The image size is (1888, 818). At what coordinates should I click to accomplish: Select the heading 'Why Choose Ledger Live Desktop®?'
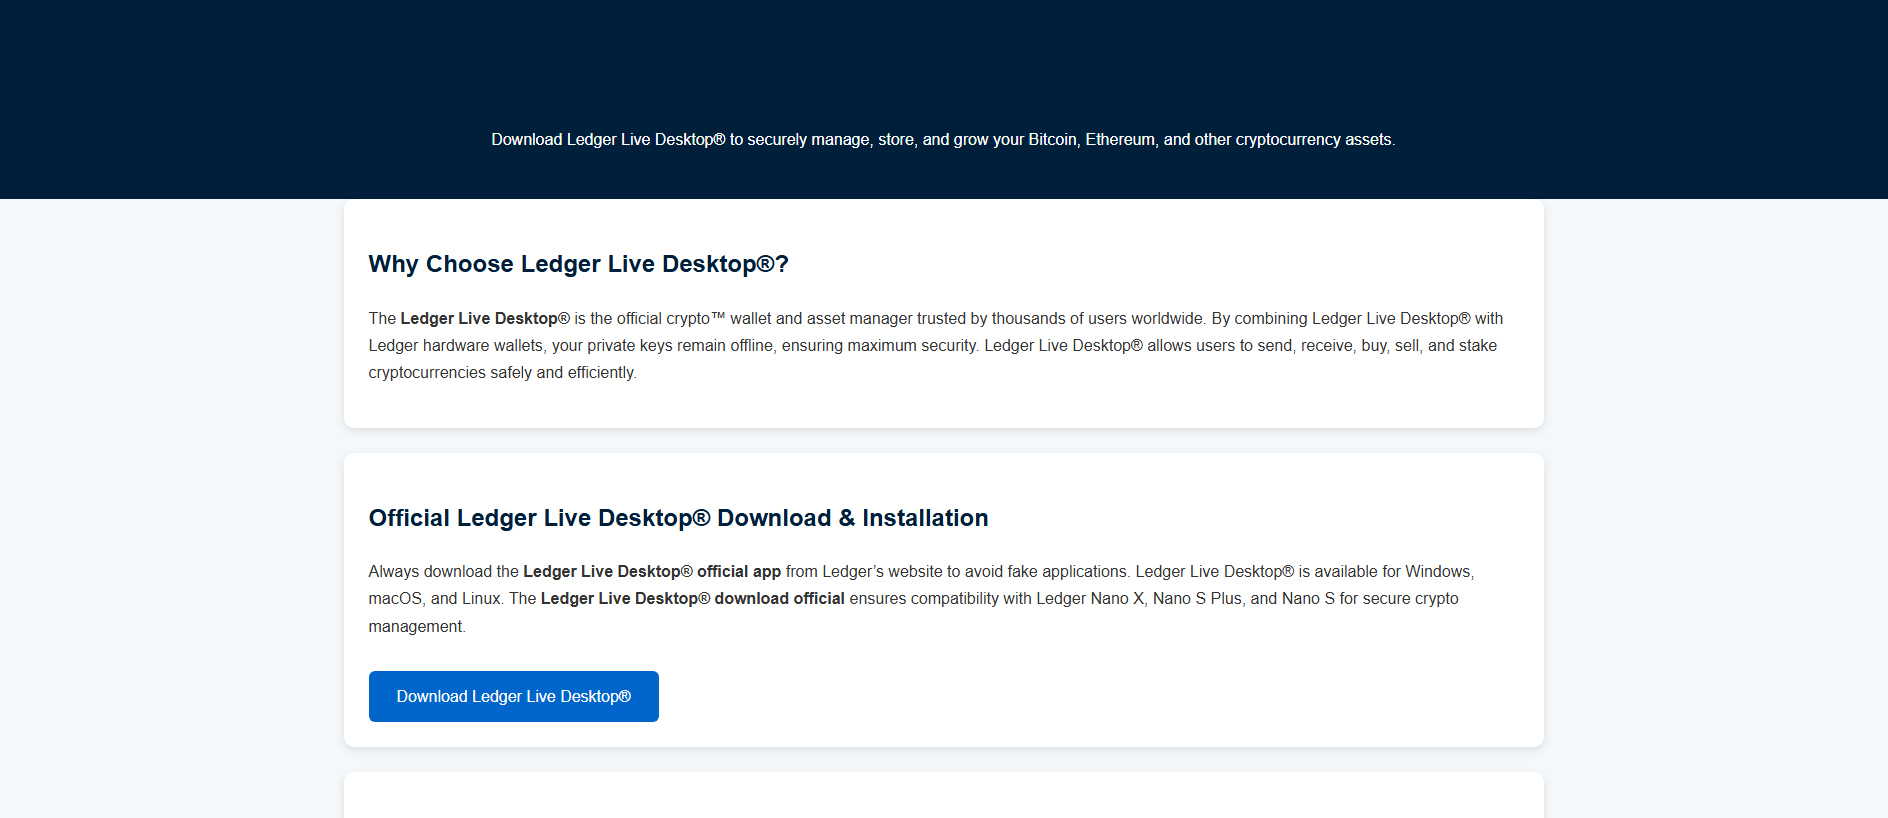pyautogui.click(x=578, y=264)
